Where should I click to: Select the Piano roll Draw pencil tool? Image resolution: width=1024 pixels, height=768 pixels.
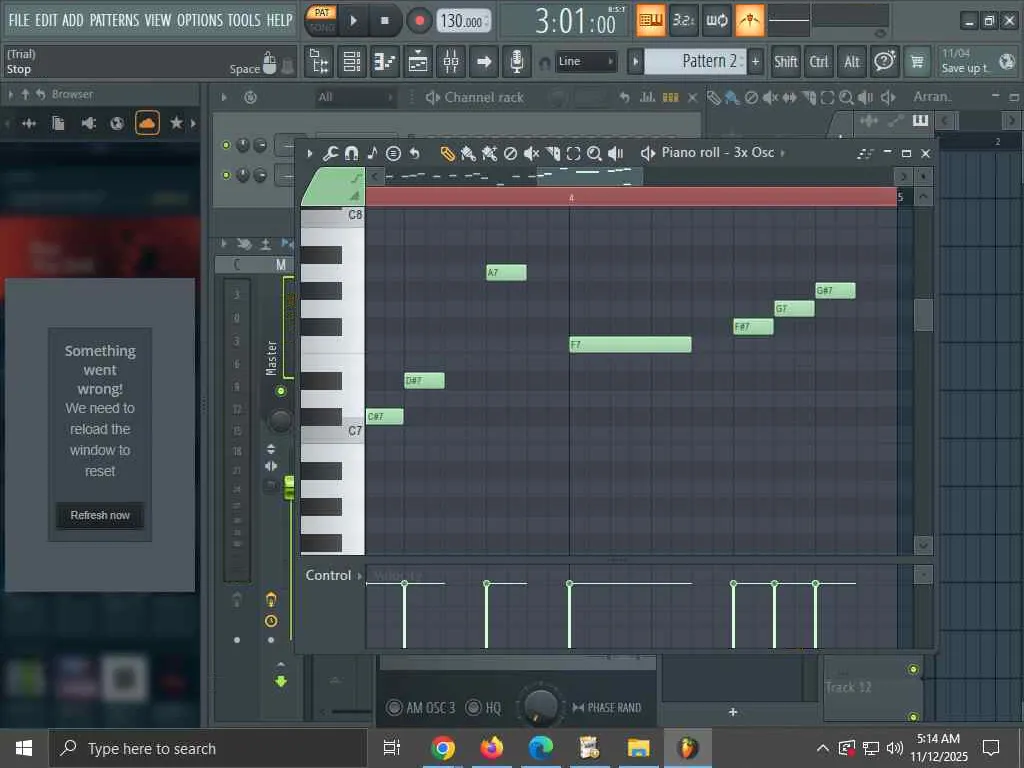pos(447,153)
